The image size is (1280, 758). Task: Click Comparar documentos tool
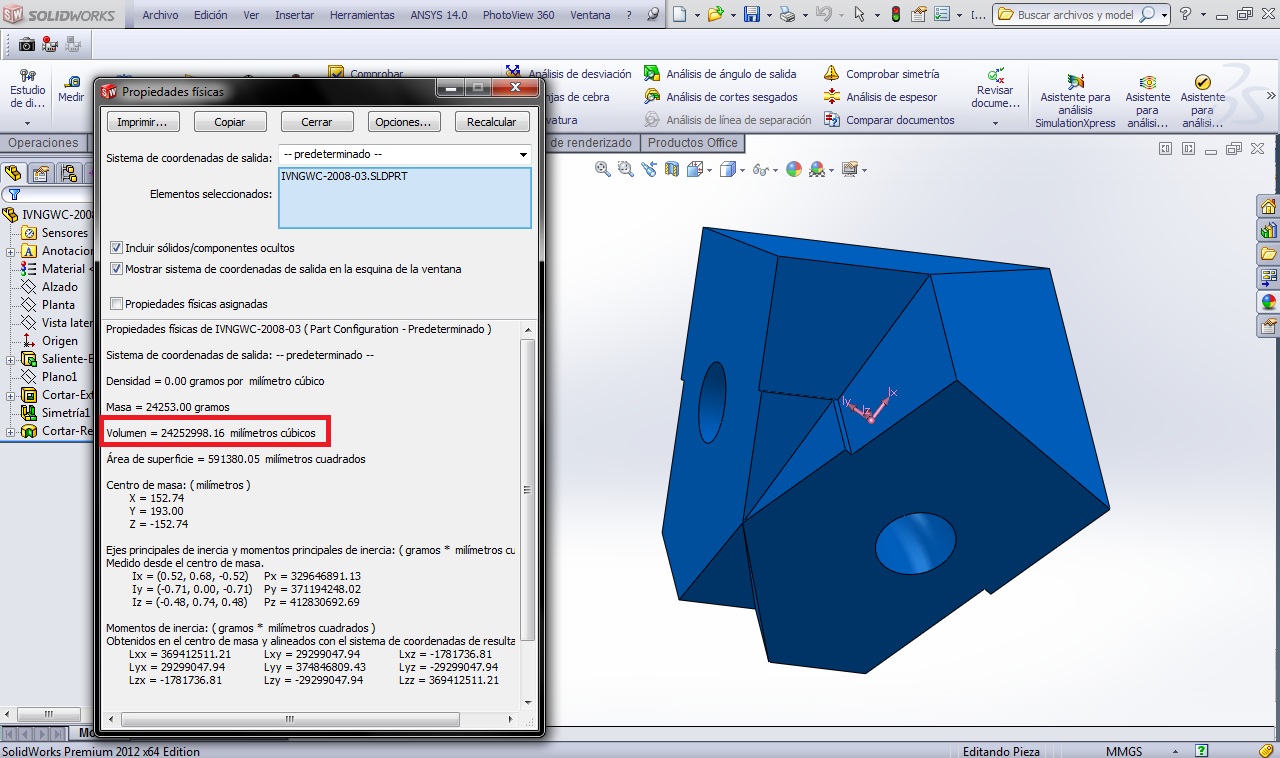tap(889, 120)
